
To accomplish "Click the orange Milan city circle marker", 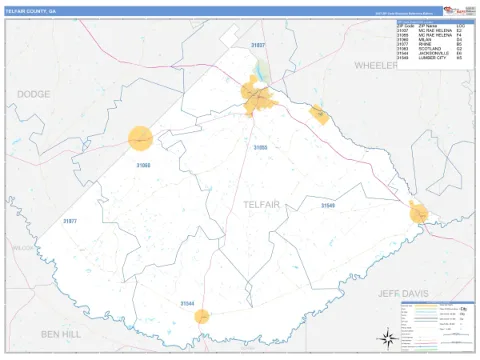I will click(x=140, y=138).
